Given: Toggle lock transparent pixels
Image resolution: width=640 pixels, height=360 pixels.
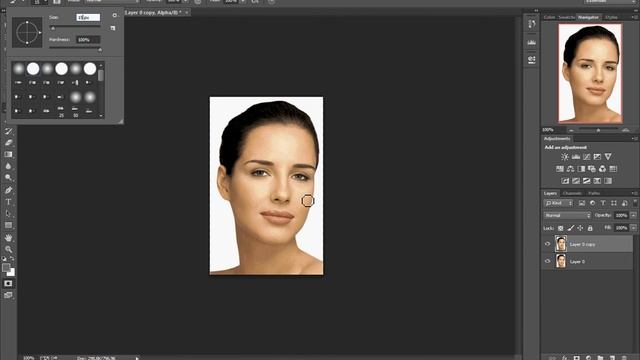Looking at the screenshot, I should click(561, 228).
